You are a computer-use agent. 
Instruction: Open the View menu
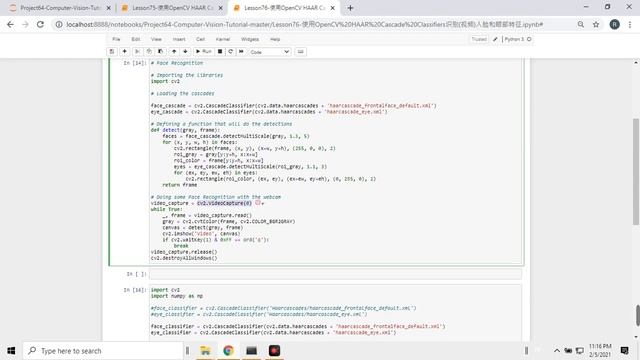pos(156,39)
